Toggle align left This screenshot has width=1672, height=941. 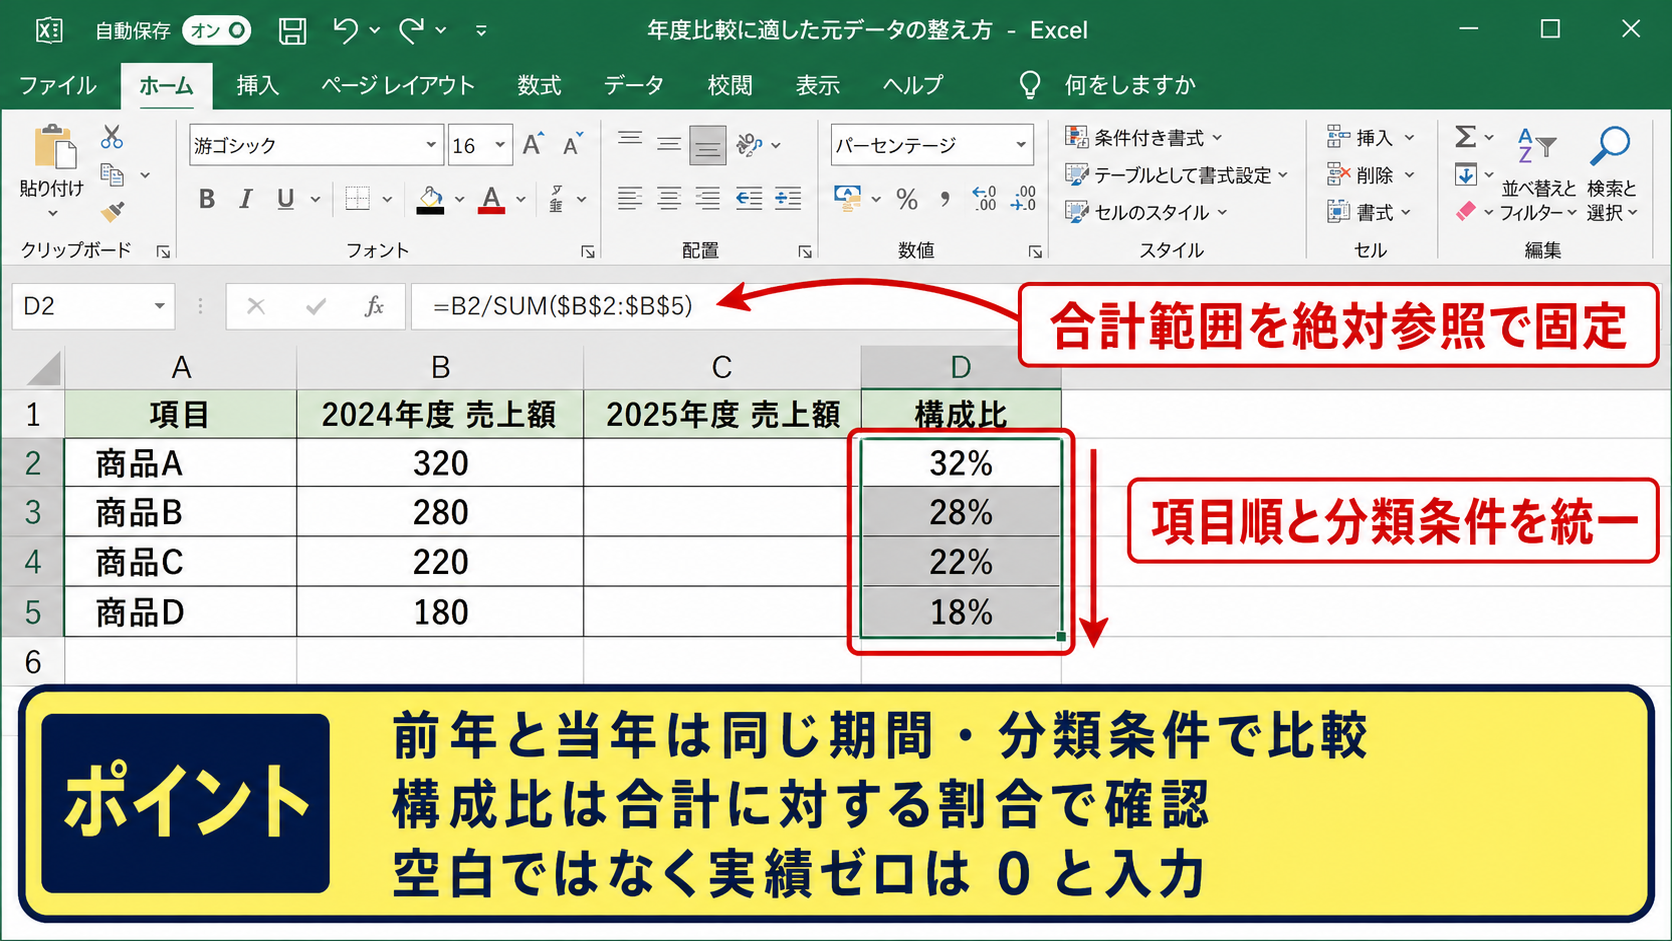pyautogui.click(x=630, y=199)
